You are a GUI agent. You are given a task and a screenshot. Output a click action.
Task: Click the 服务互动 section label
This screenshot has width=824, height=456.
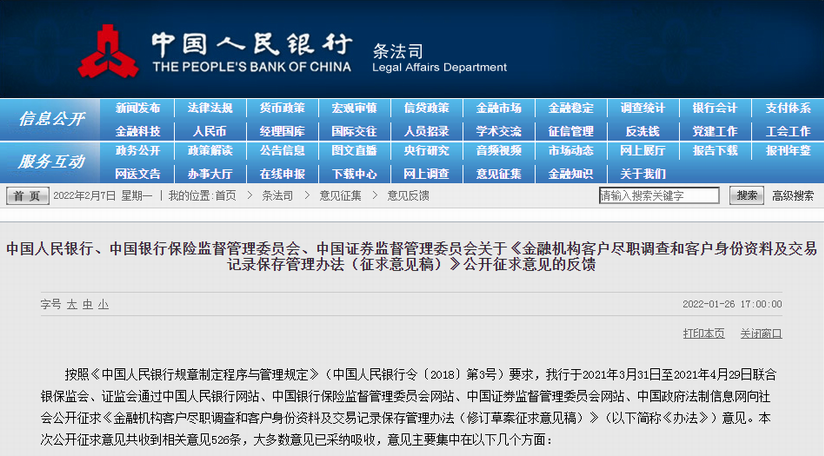[51, 161]
